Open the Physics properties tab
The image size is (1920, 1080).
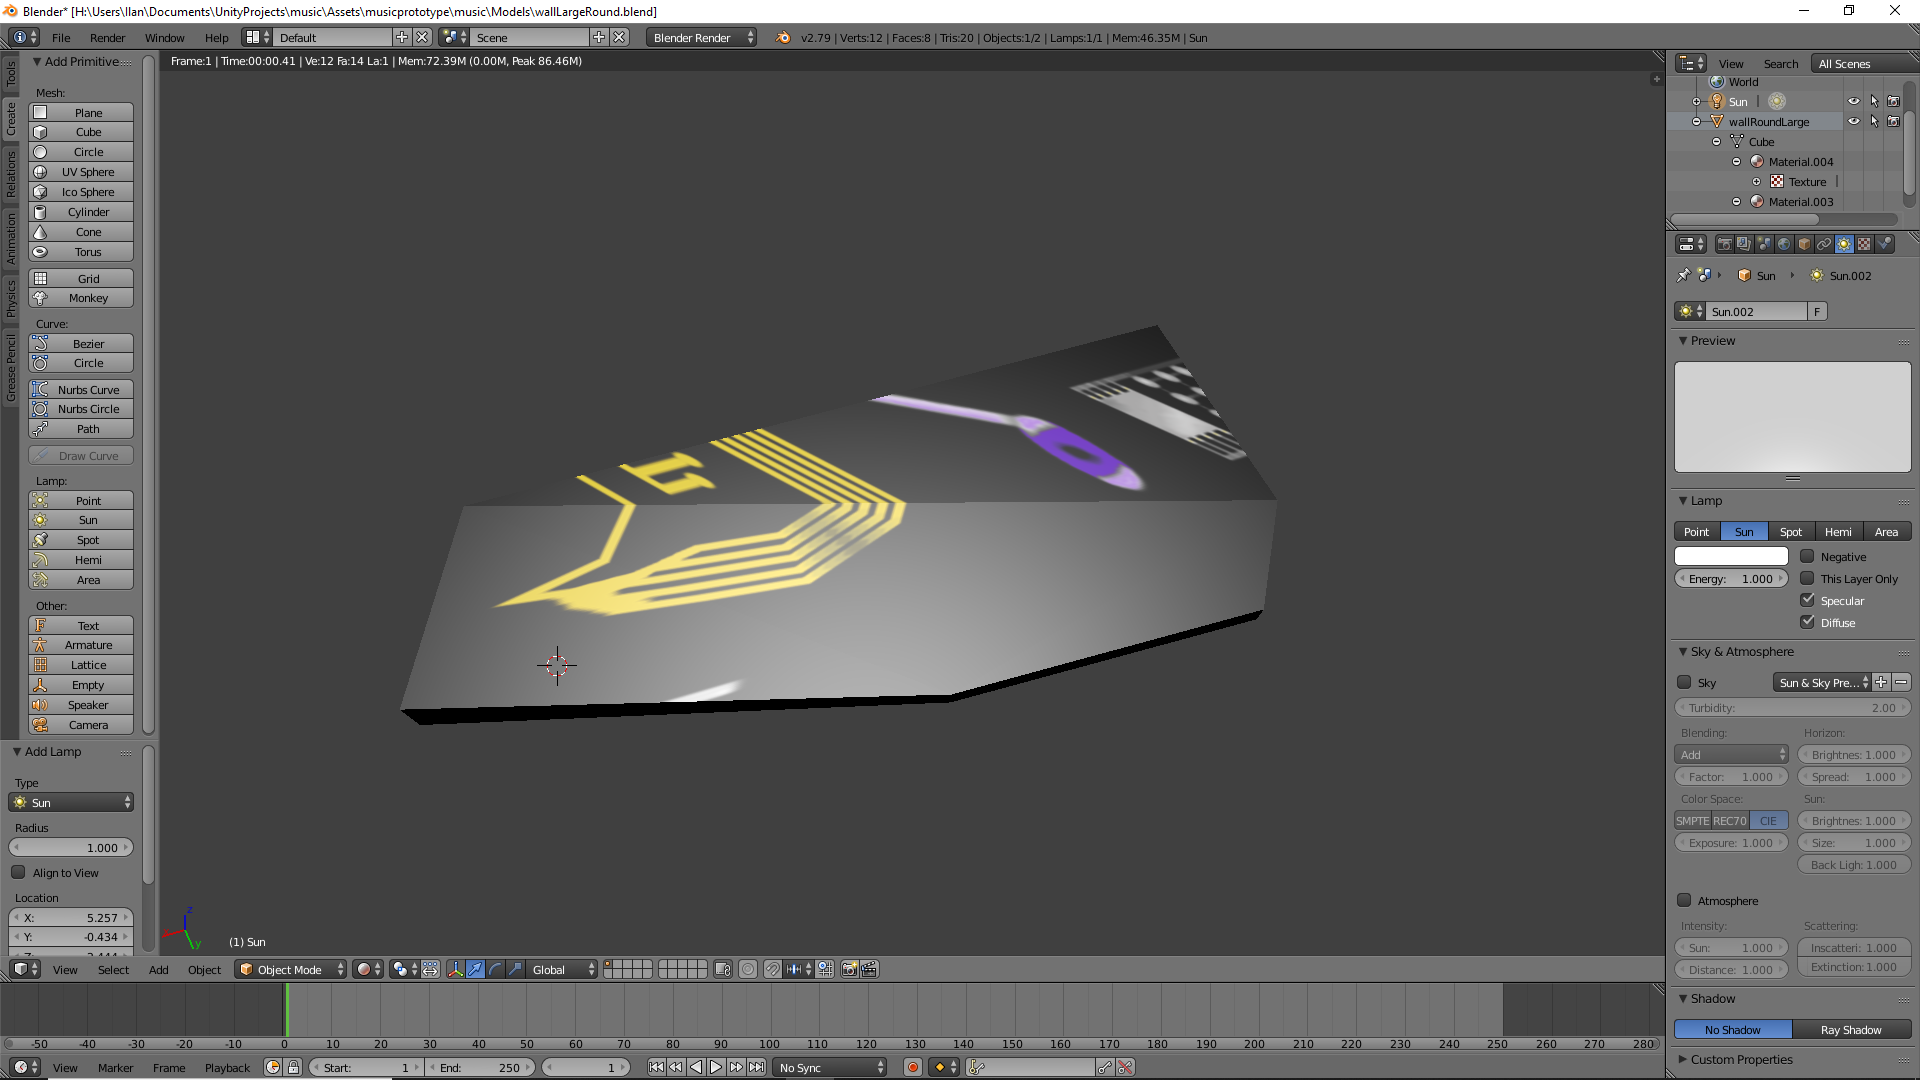1884,244
